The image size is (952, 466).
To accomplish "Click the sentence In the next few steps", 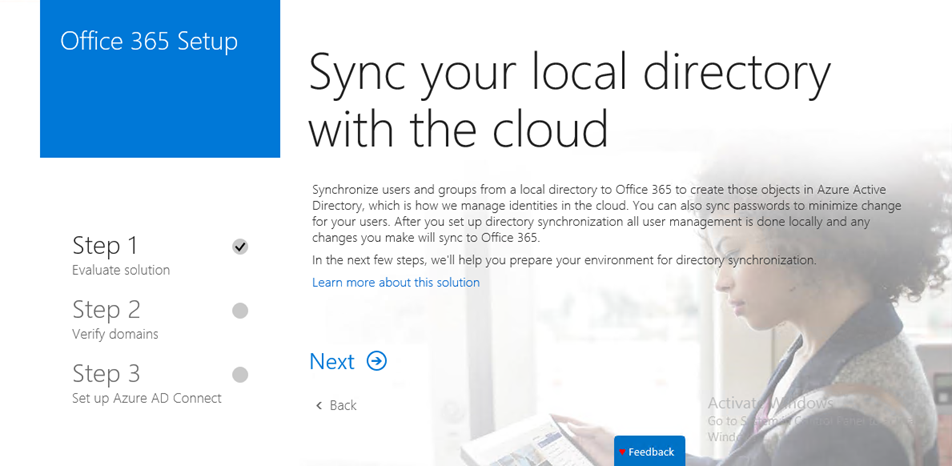I will (565, 261).
